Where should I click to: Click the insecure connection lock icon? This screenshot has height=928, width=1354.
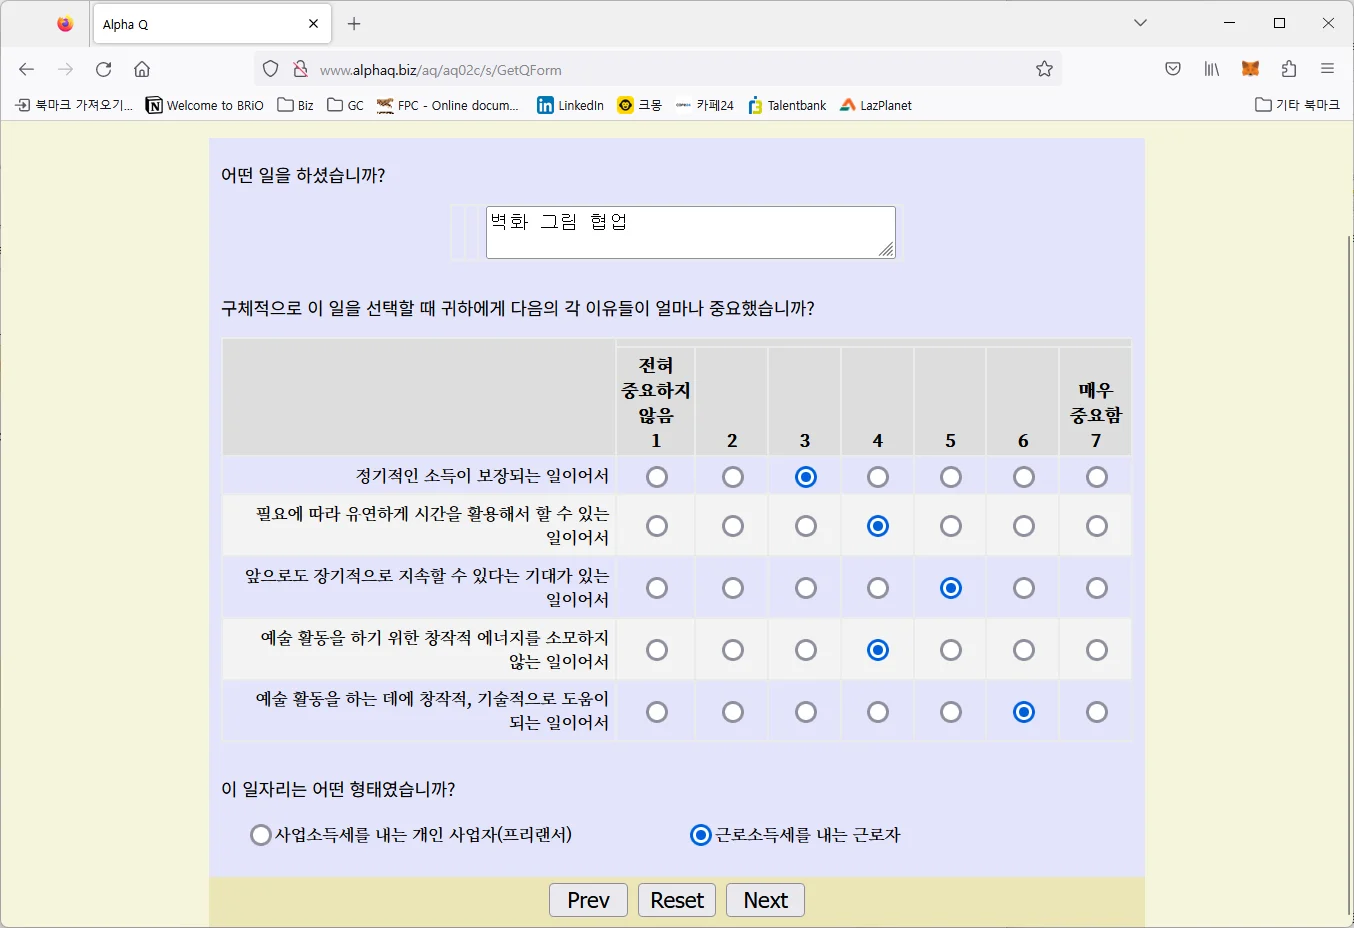pos(300,69)
